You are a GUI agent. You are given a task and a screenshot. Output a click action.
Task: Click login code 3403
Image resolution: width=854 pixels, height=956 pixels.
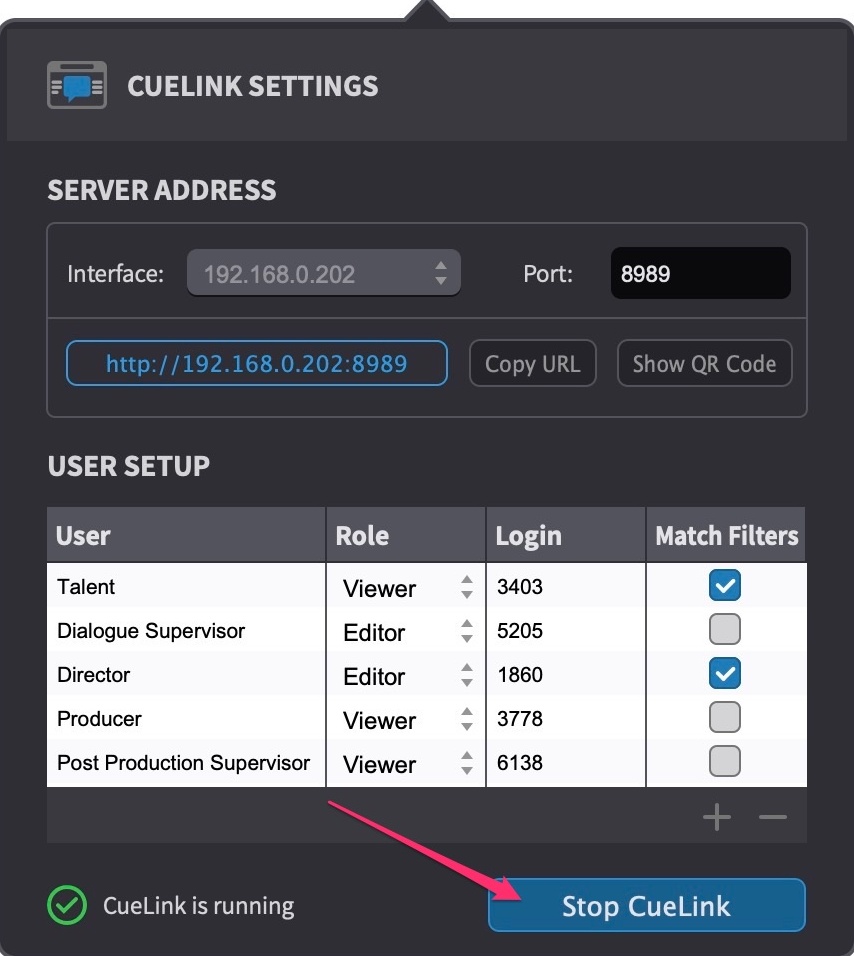[x=519, y=586]
